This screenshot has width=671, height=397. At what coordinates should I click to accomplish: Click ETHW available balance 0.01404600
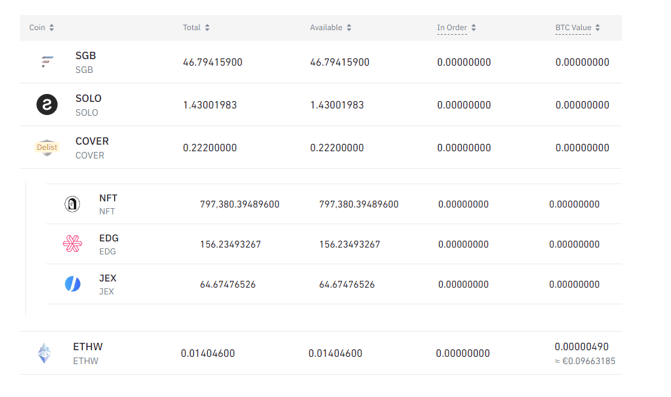pyautogui.click(x=335, y=353)
